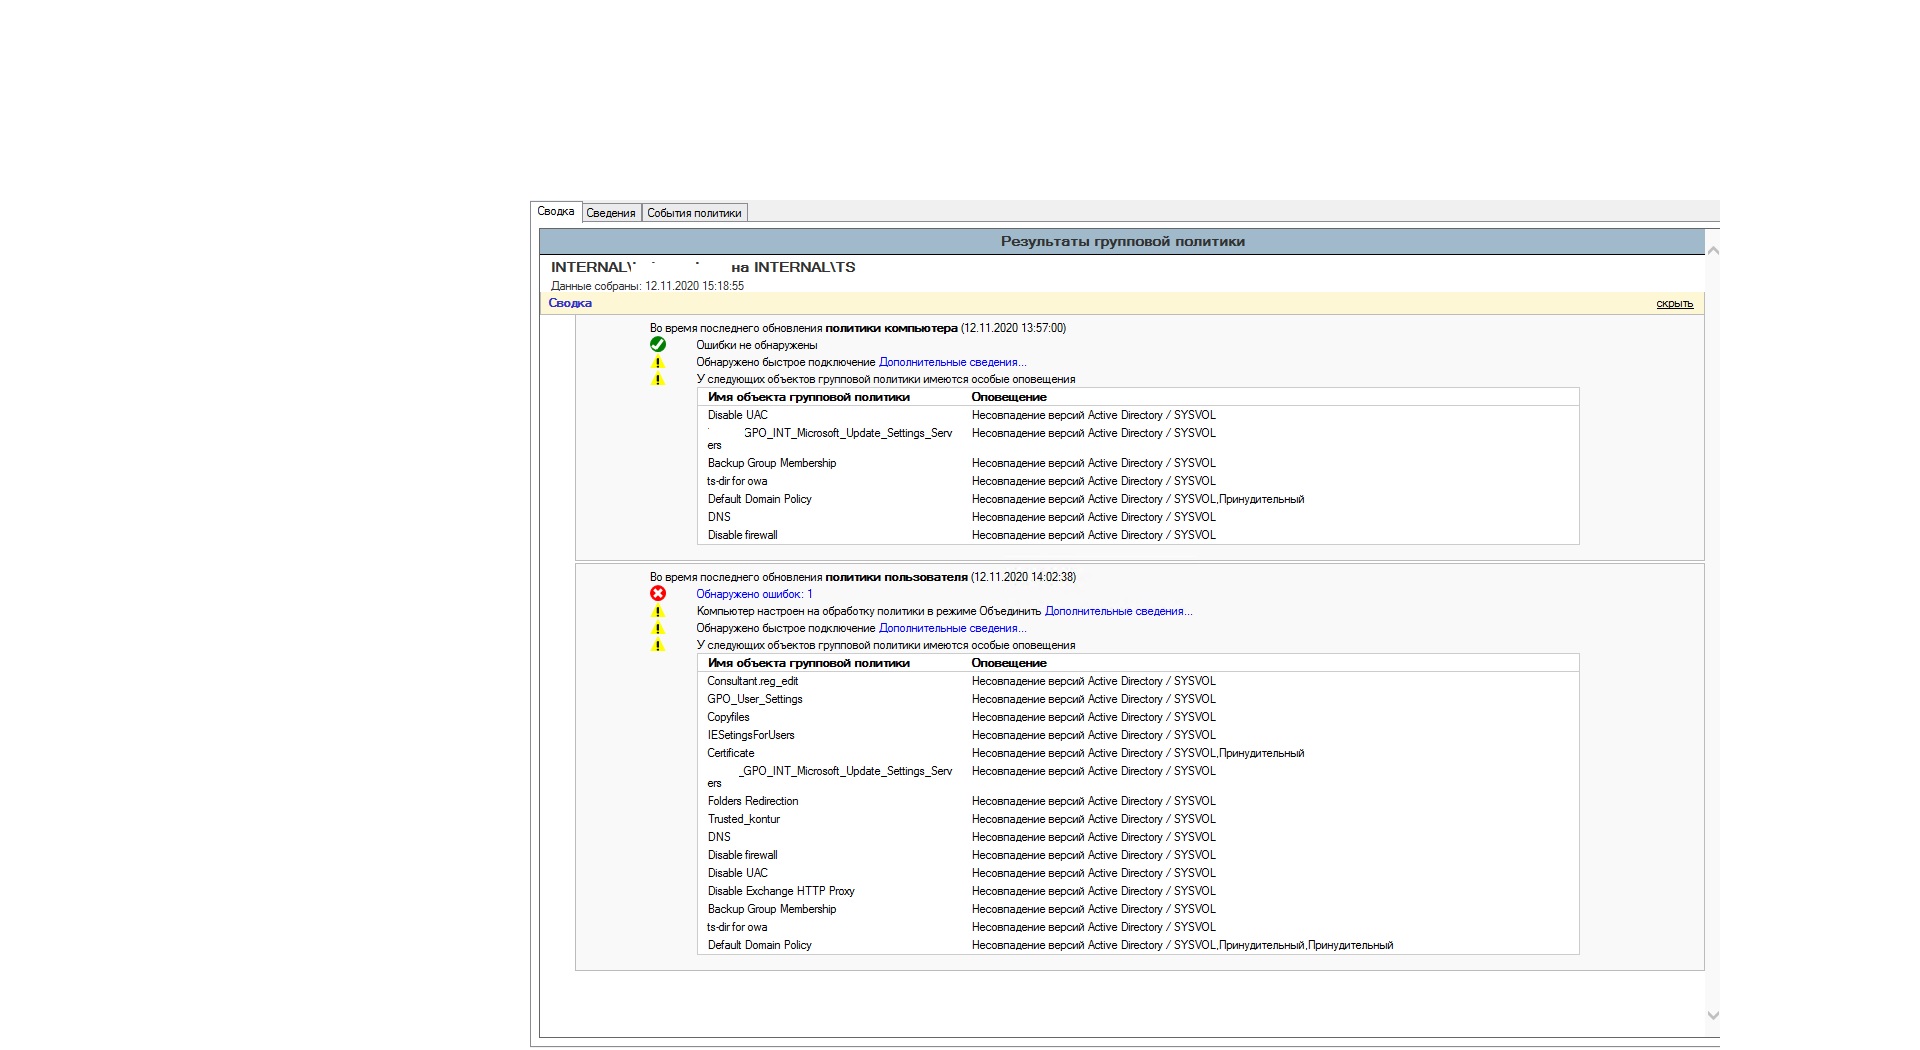This screenshot has height=1050, width=1920.
Task: Select Consultant.reg_edit row
Action: coord(1138,681)
